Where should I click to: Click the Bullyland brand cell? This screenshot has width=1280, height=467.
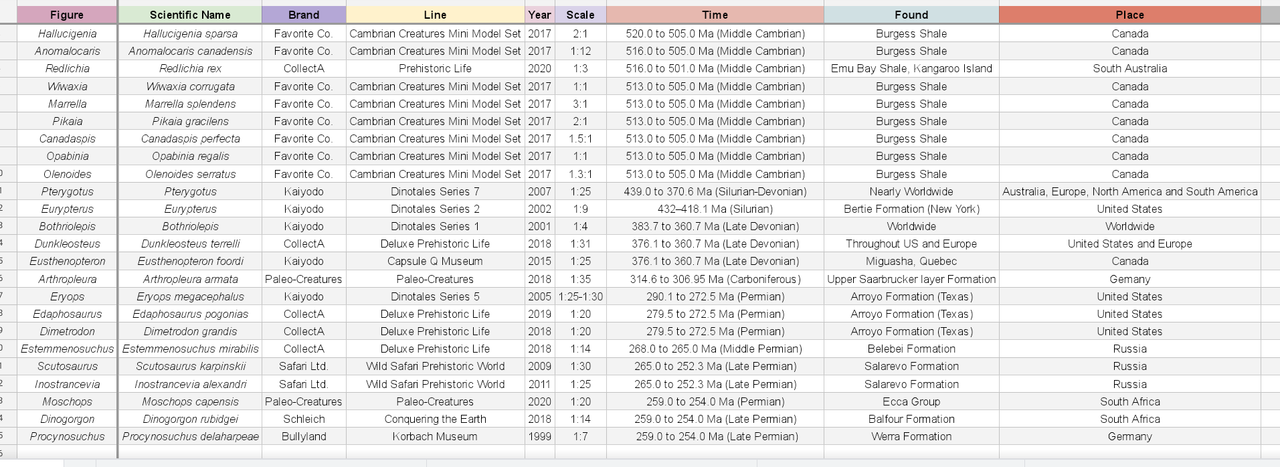(x=304, y=436)
